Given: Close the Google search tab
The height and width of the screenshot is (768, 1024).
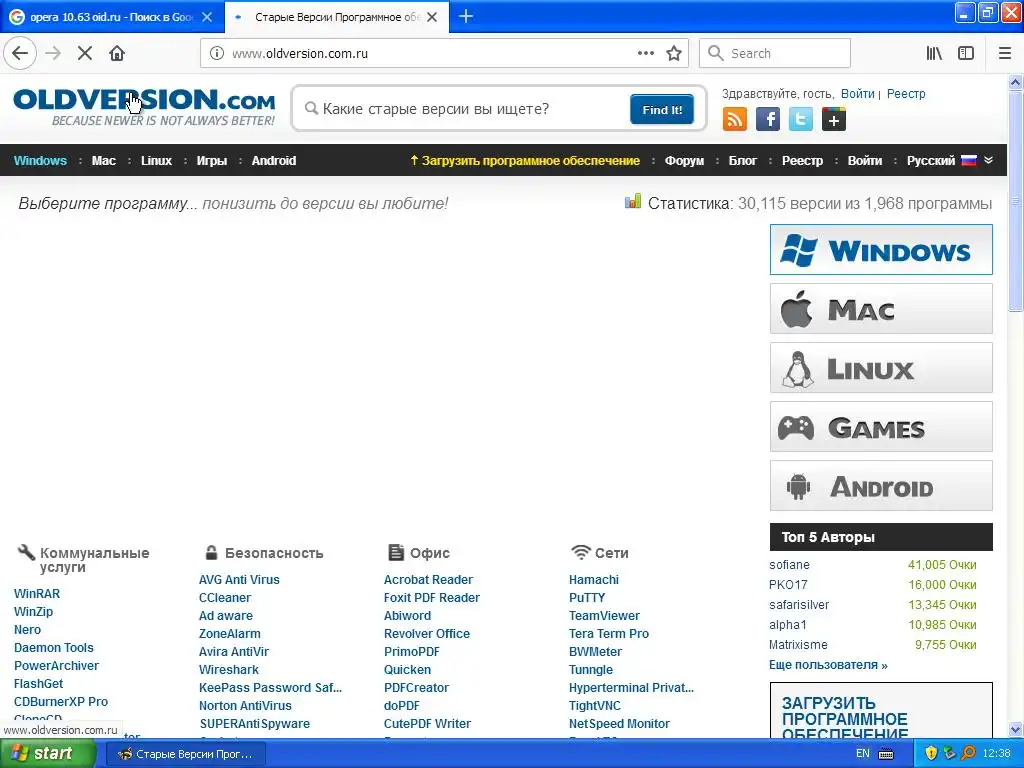Looking at the screenshot, I should click(207, 17).
